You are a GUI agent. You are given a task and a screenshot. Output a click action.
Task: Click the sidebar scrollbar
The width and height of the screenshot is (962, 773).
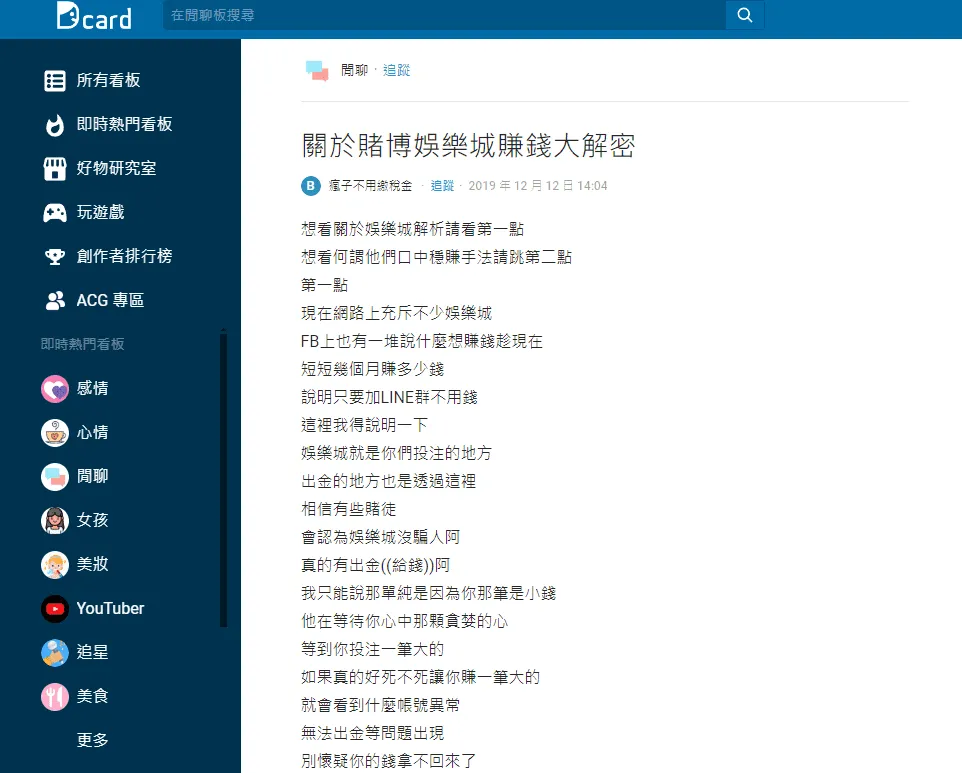coord(223,480)
